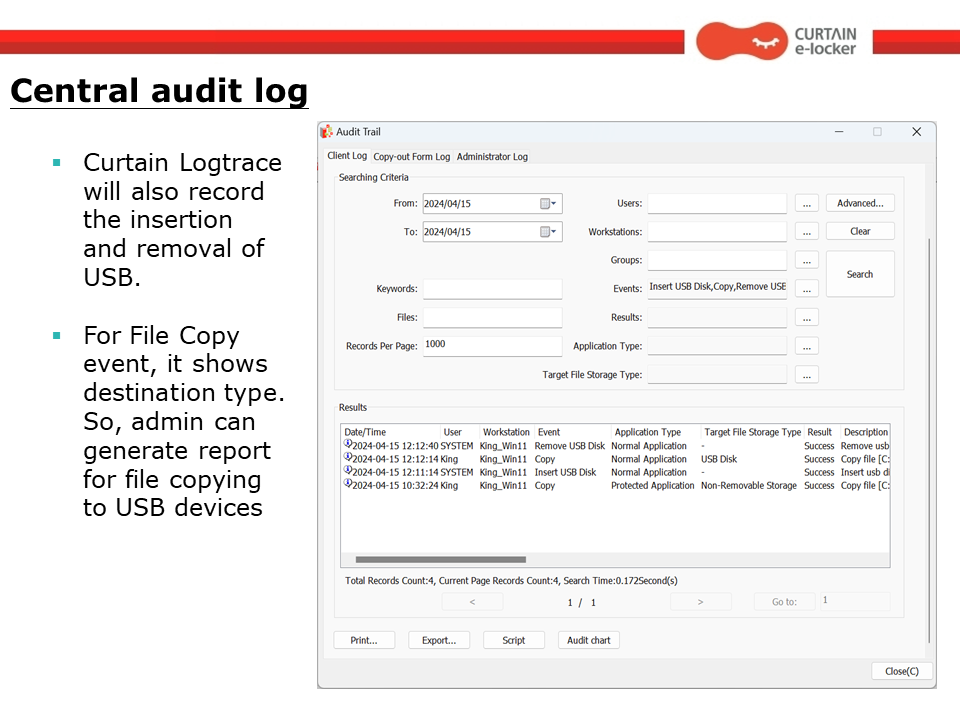Click the ellipsis icon beside Results

click(806, 317)
